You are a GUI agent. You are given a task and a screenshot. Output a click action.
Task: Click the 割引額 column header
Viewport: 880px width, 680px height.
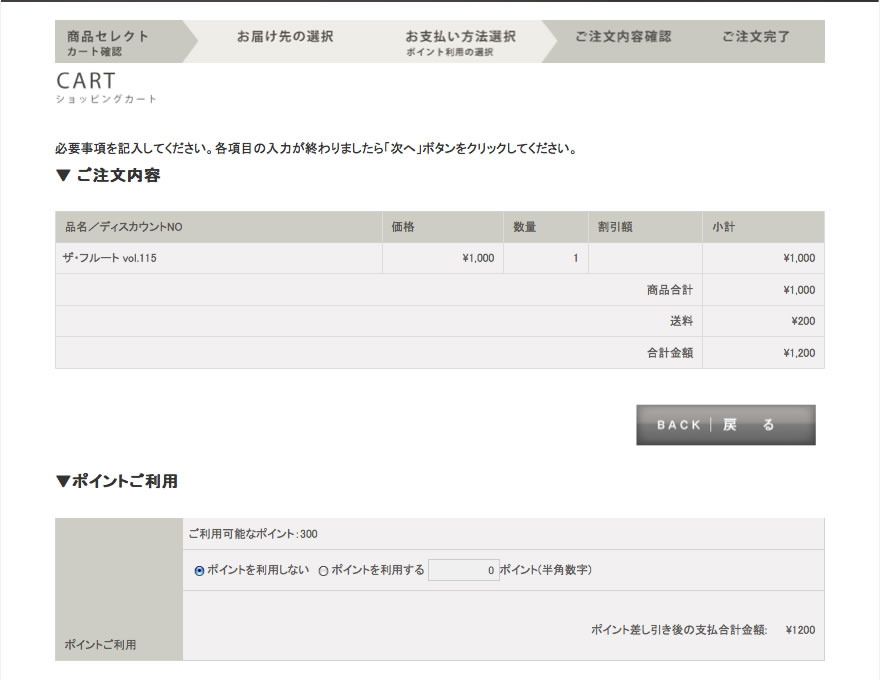point(615,227)
